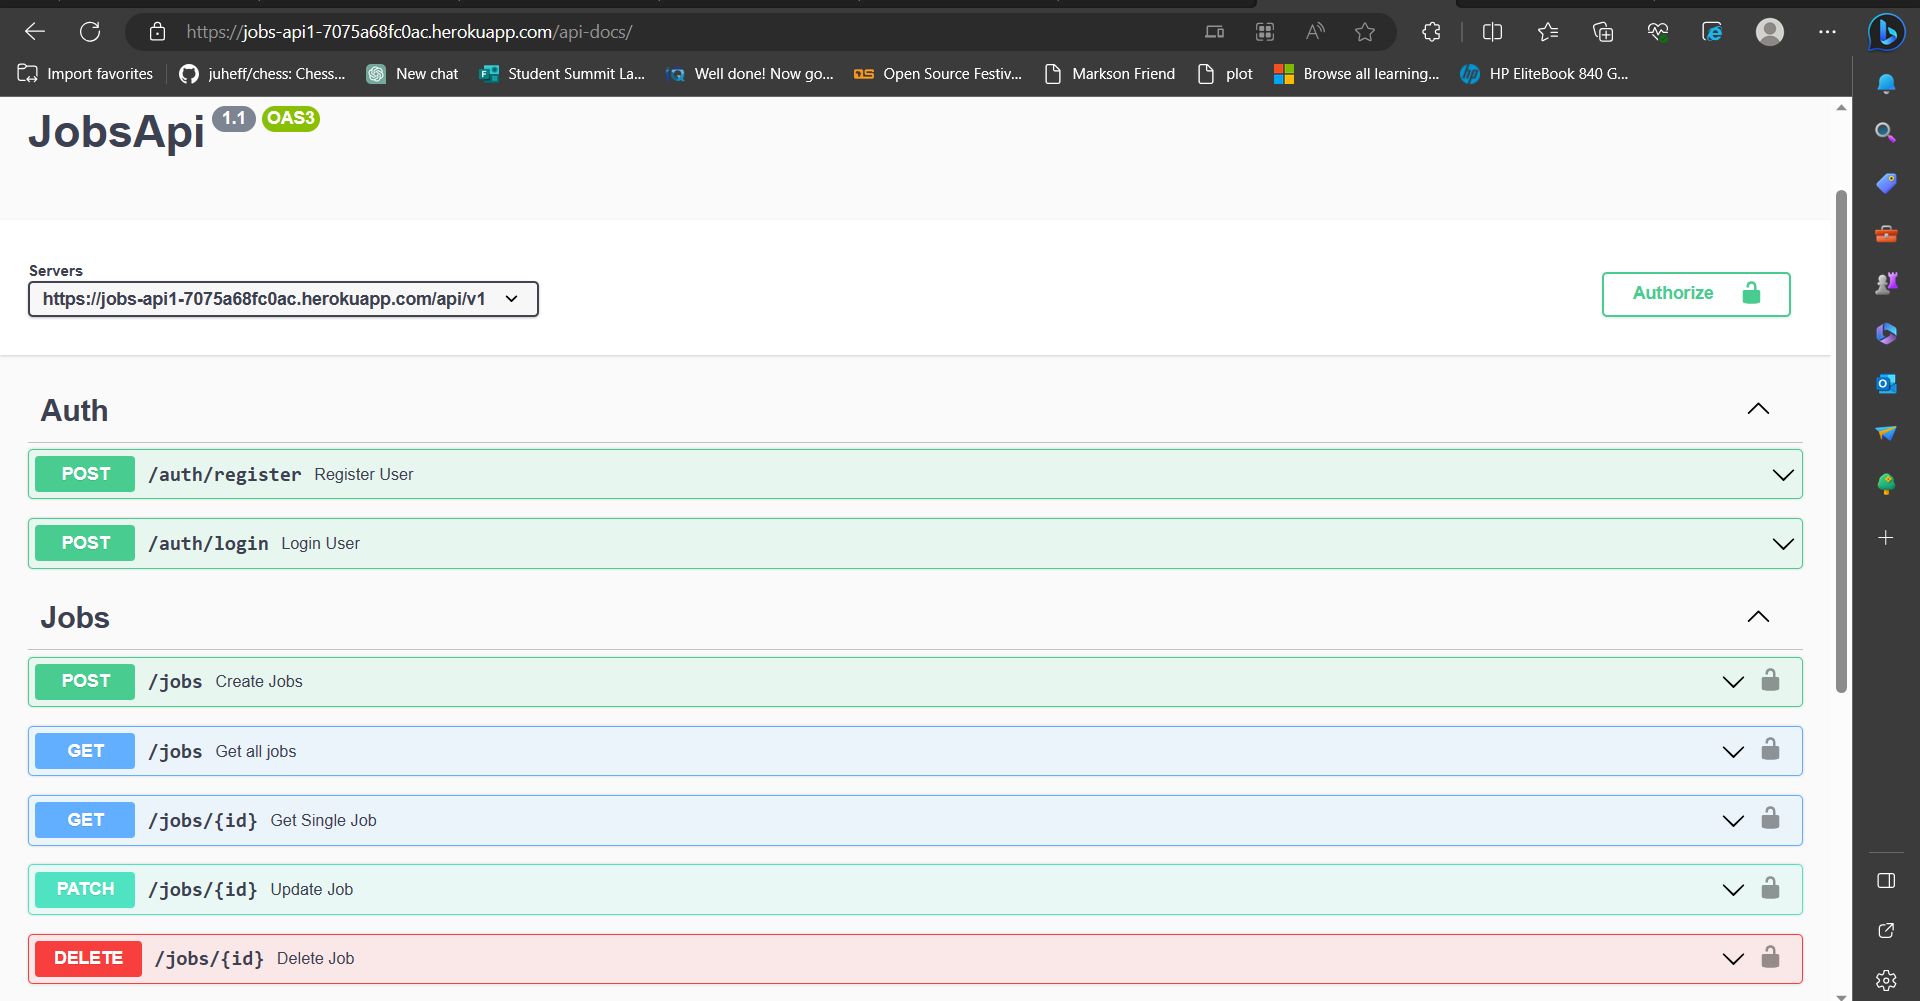Collapse the Jobs section chevron
The height and width of the screenshot is (1001, 1920).
[1758, 617]
